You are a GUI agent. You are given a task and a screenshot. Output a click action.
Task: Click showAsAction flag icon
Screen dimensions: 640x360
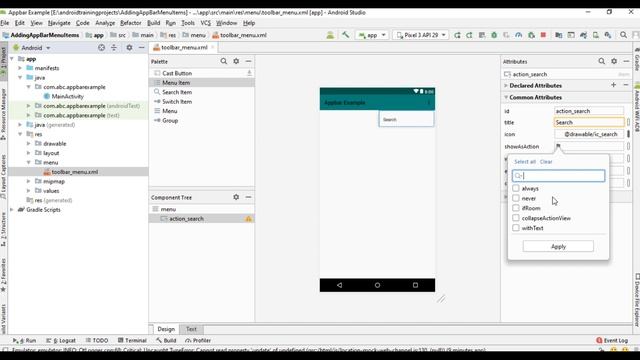(558, 146)
